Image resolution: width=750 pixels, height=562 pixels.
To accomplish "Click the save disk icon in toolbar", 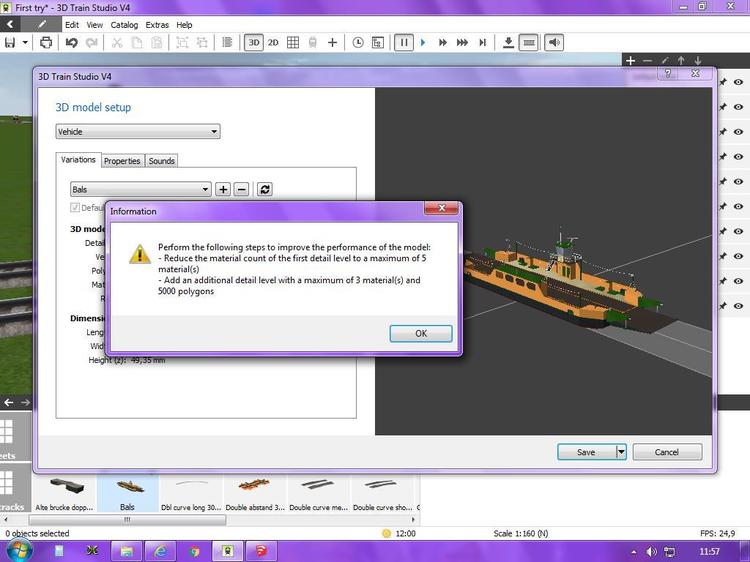I will pyautogui.click(x=11, y=42).
